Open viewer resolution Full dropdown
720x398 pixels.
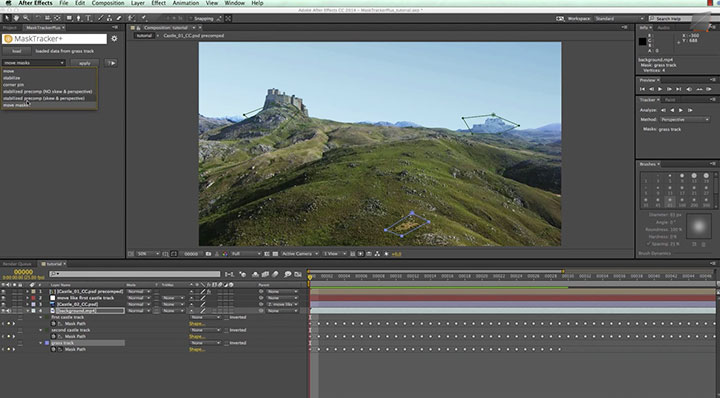[245, 254]
